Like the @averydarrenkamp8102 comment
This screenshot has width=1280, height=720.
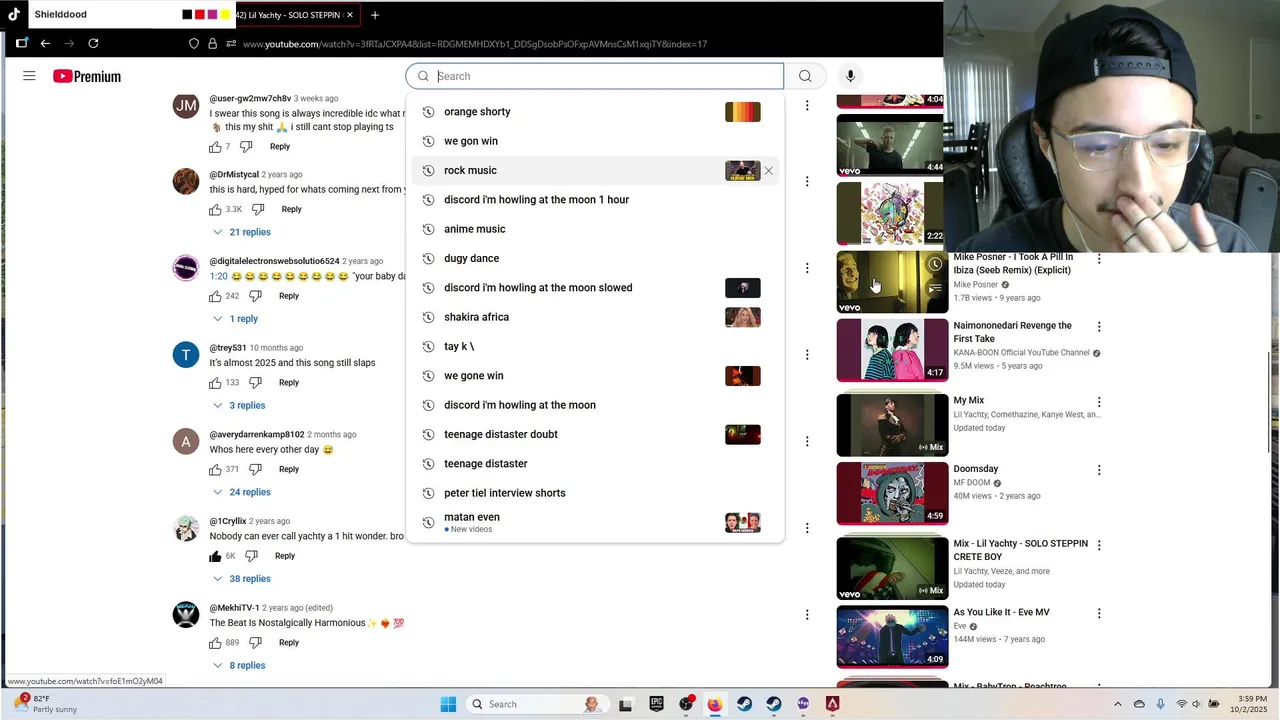(215, 469)
